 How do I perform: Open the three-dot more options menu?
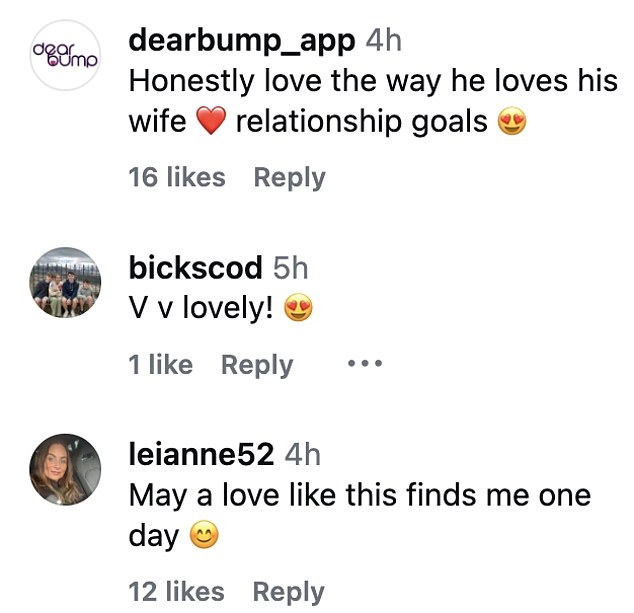point(364,364)
